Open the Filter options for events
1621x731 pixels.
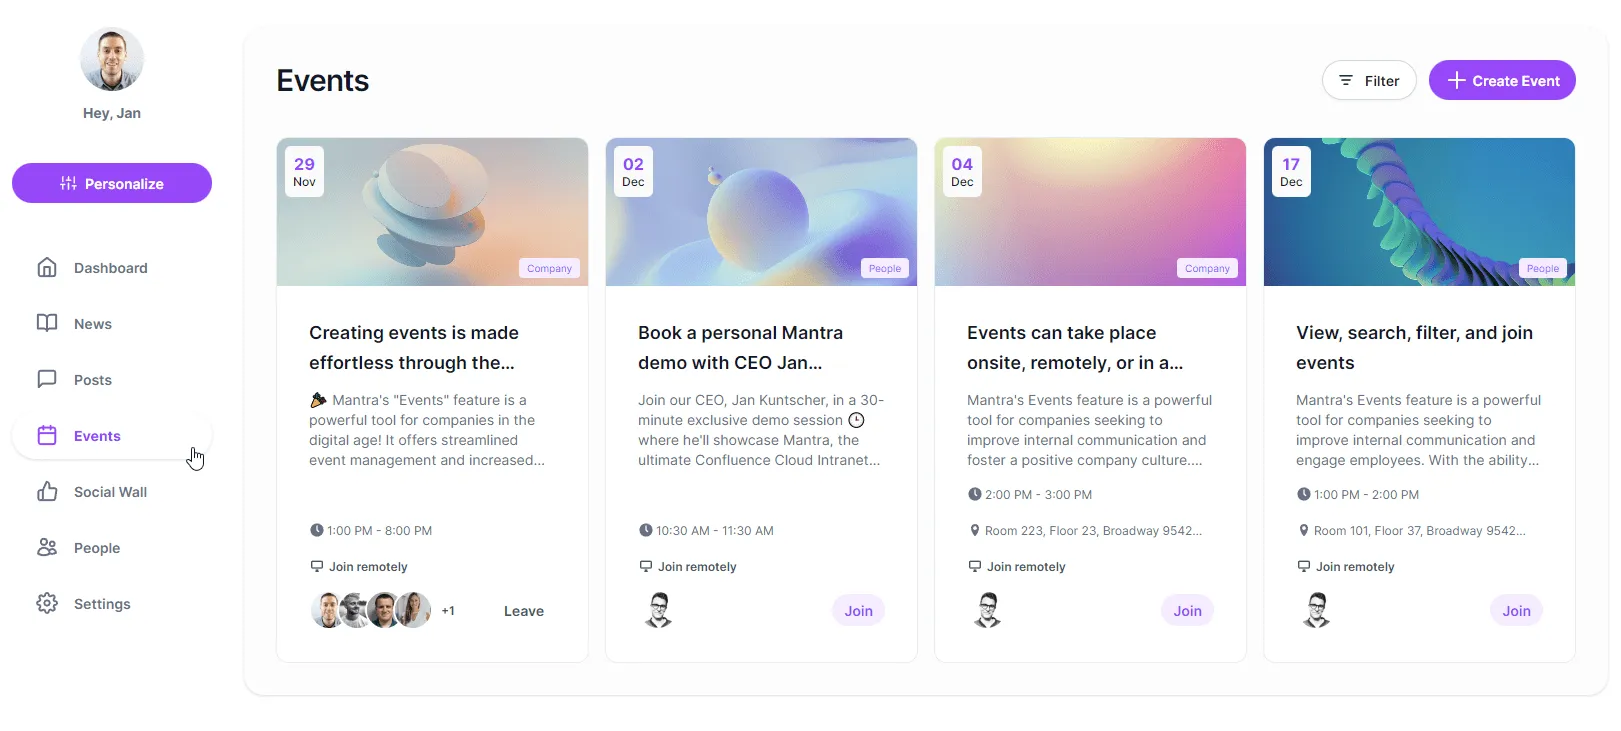(1368, 81)
